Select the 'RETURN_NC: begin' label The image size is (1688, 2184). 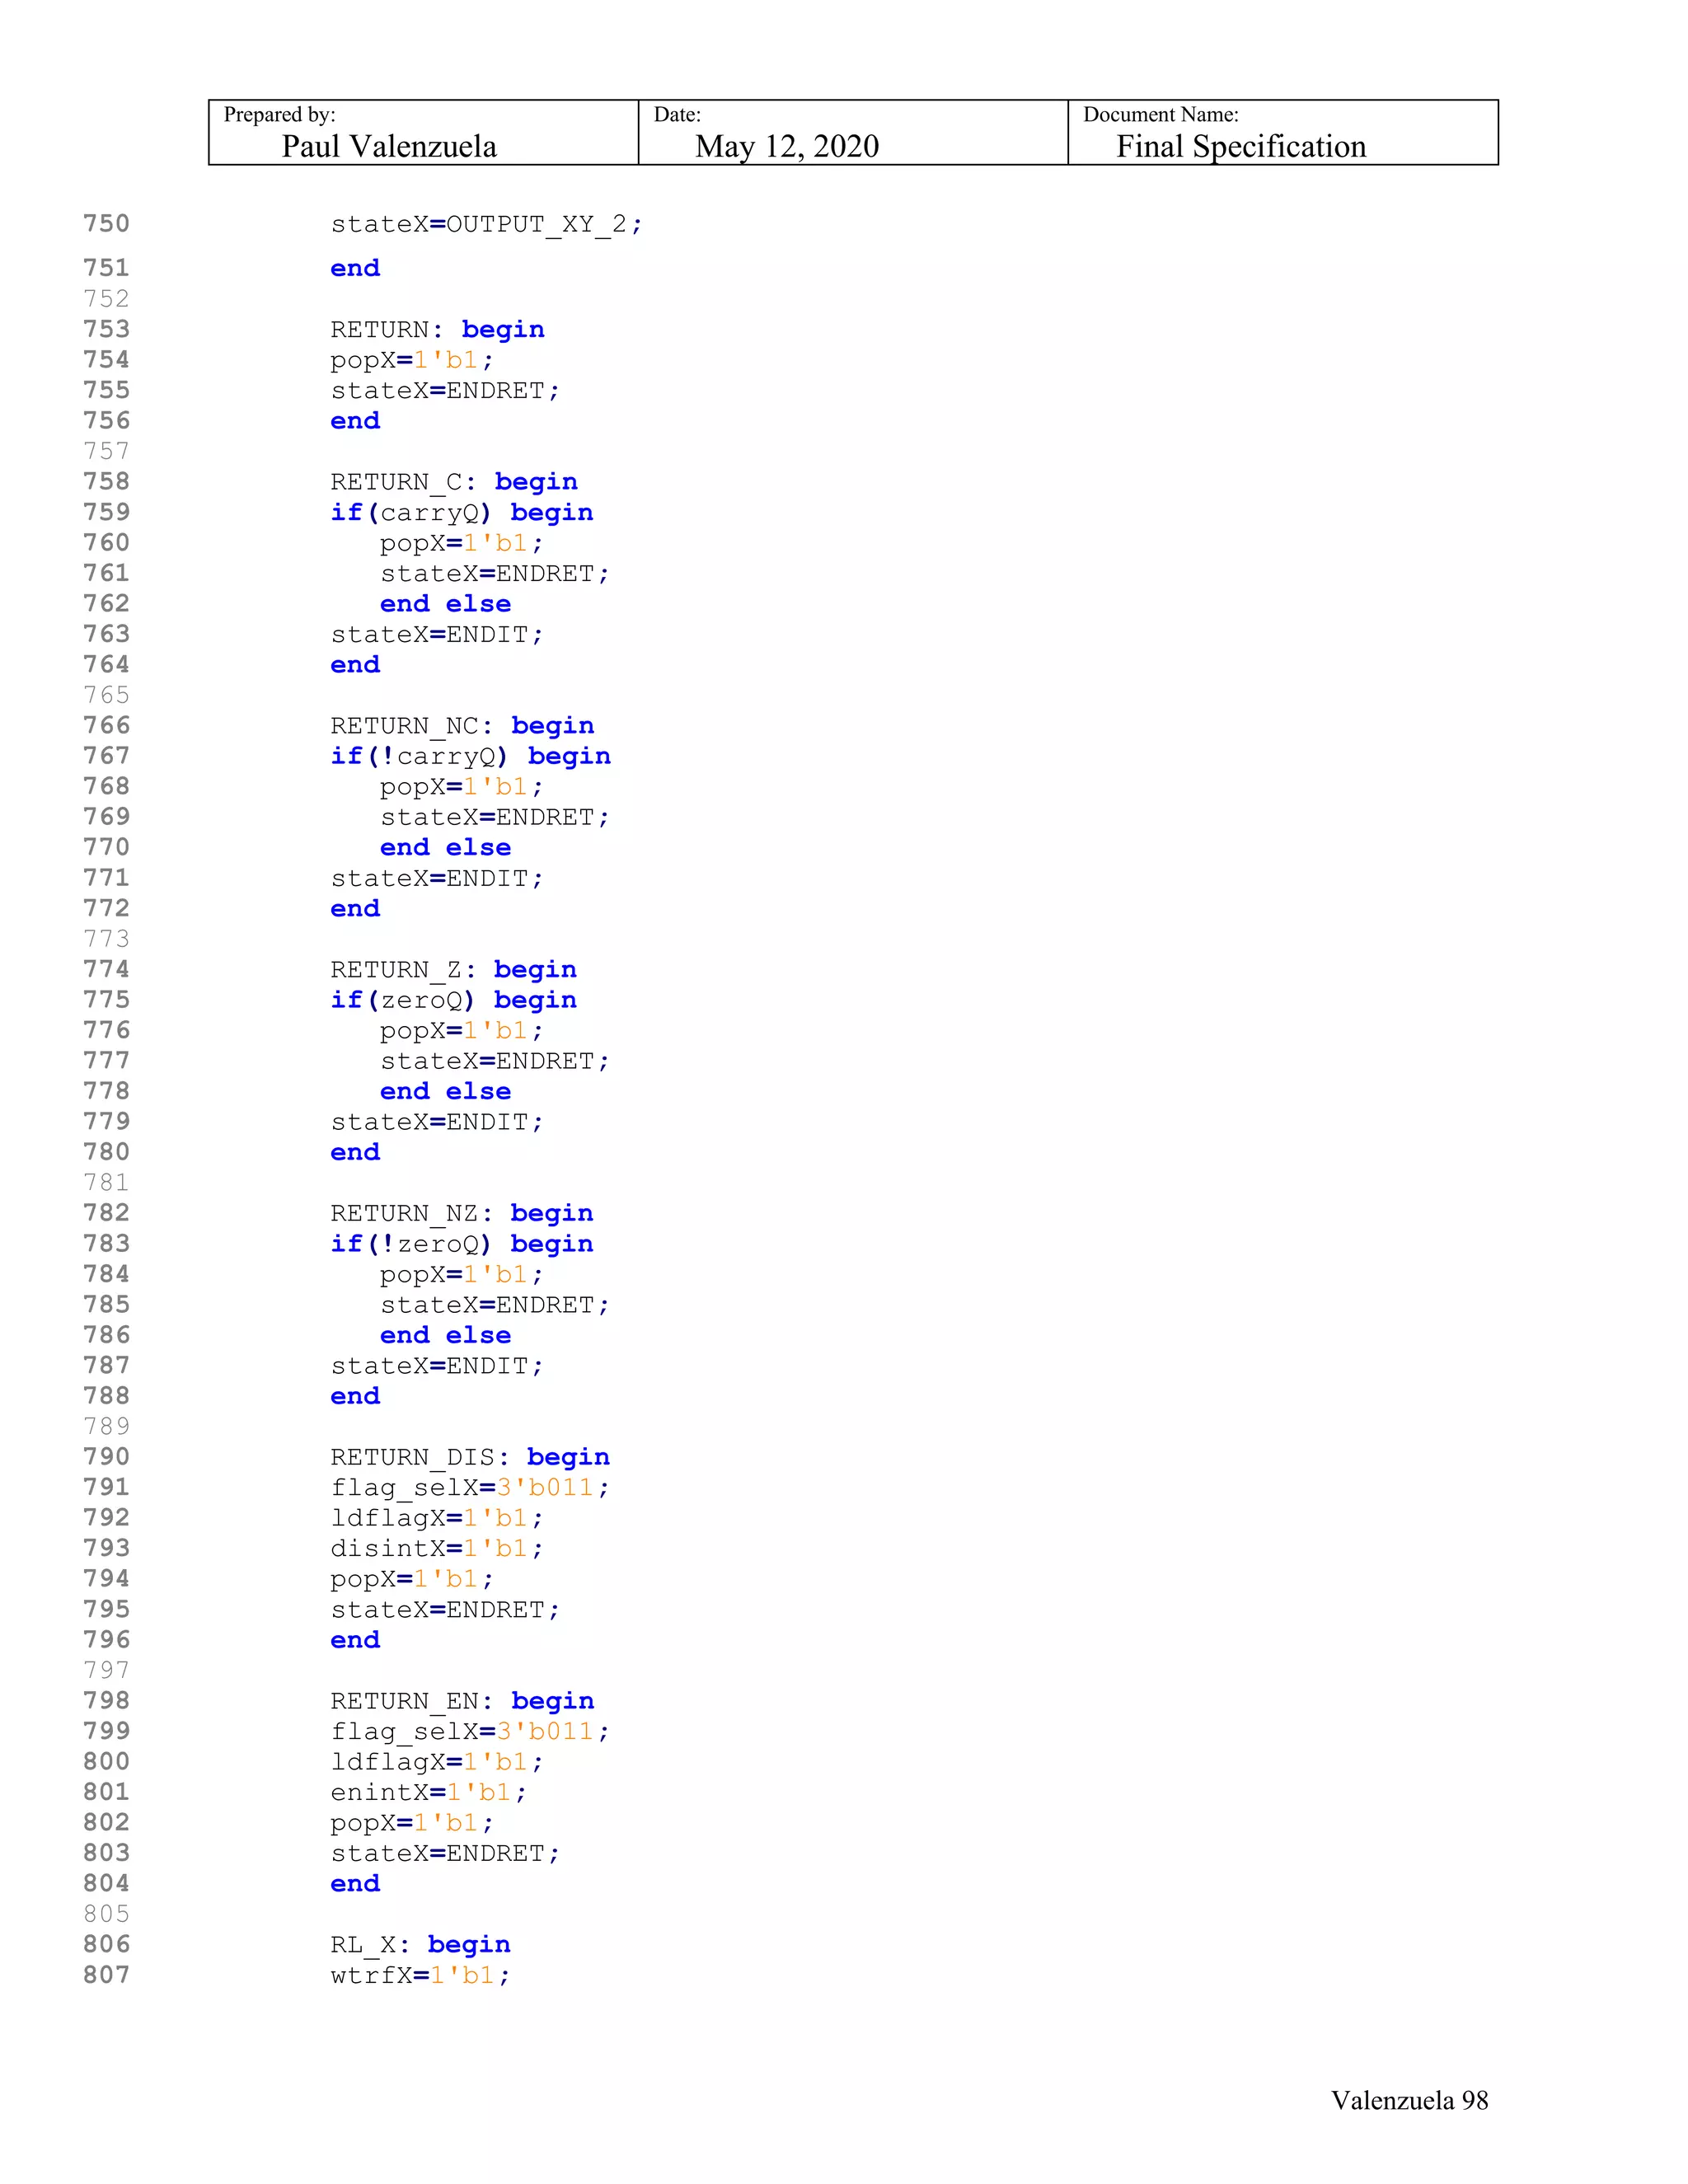(x=463, y=726)
